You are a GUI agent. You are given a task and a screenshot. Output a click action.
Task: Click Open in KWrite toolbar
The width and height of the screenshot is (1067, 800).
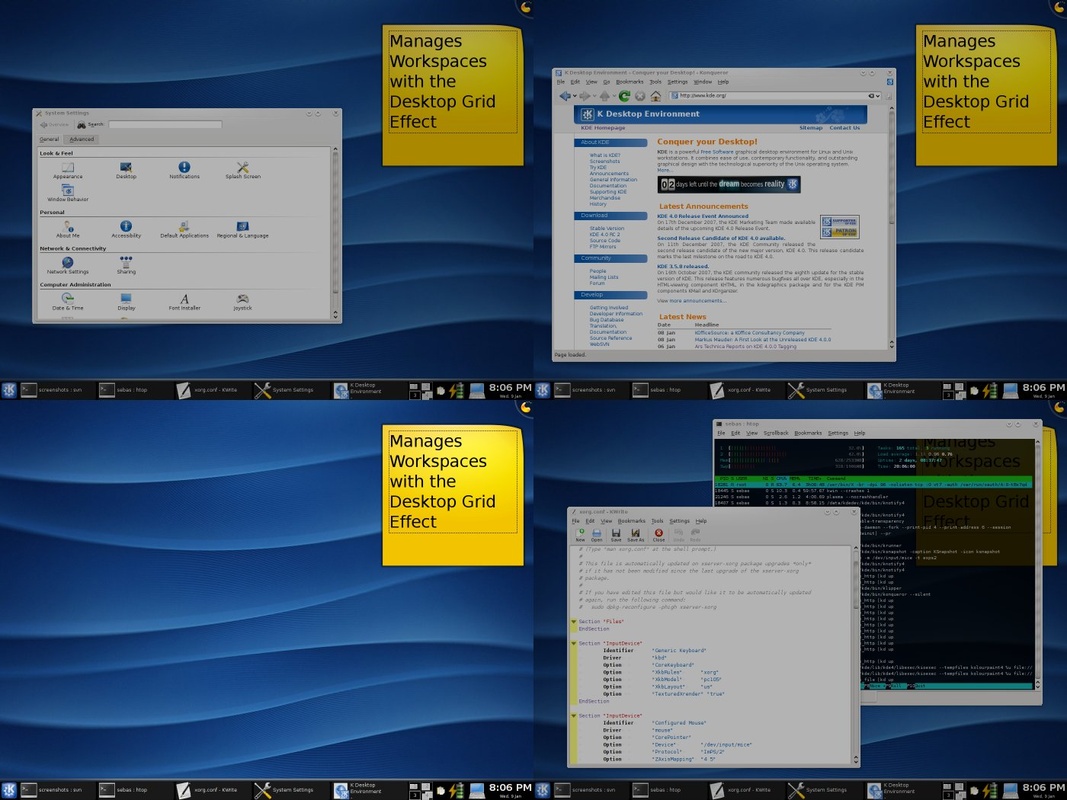[597, 535]
